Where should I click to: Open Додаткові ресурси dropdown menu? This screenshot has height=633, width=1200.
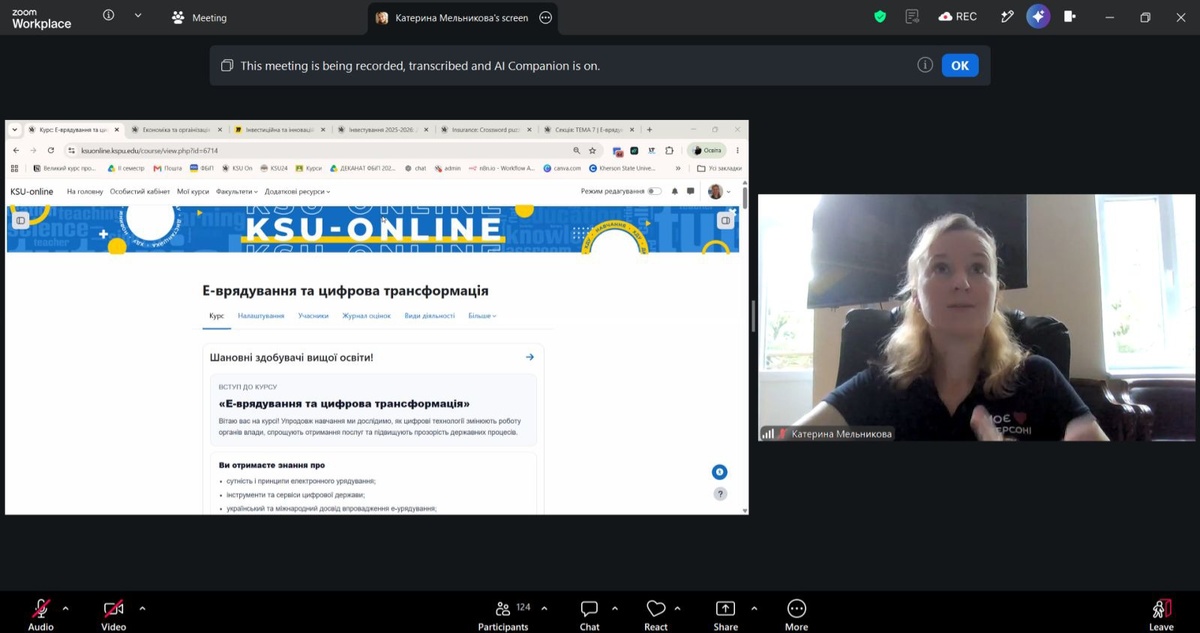click(x=297, y=191)
